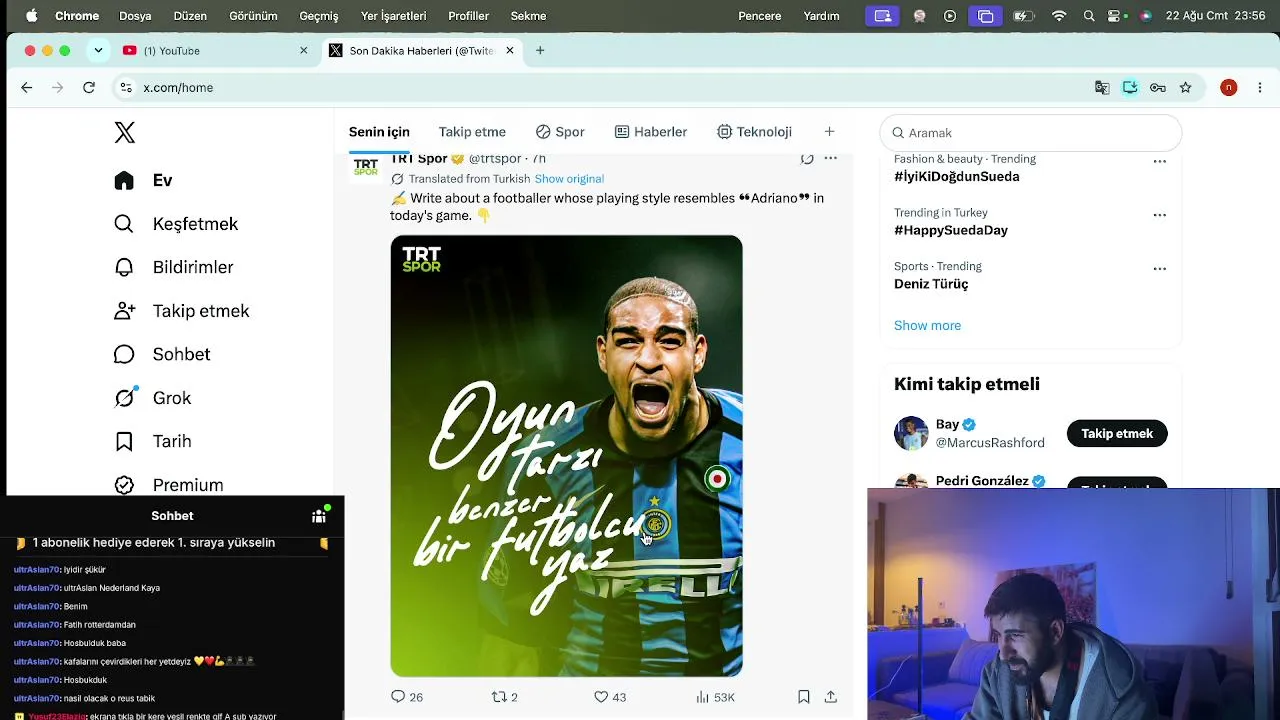Open the Haberler timeline tab
Screen dimensions: 1280x720
click(x=651, y=132)
